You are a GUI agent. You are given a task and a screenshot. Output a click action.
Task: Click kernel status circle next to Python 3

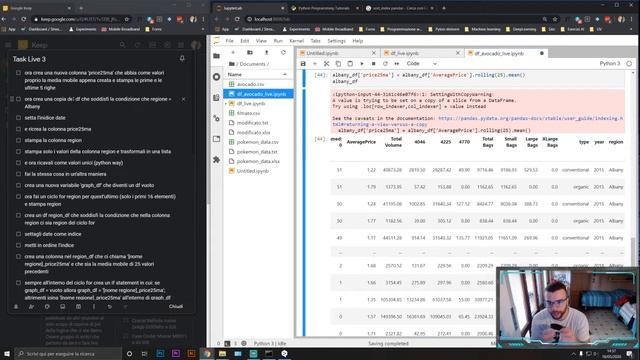(629, 64)
